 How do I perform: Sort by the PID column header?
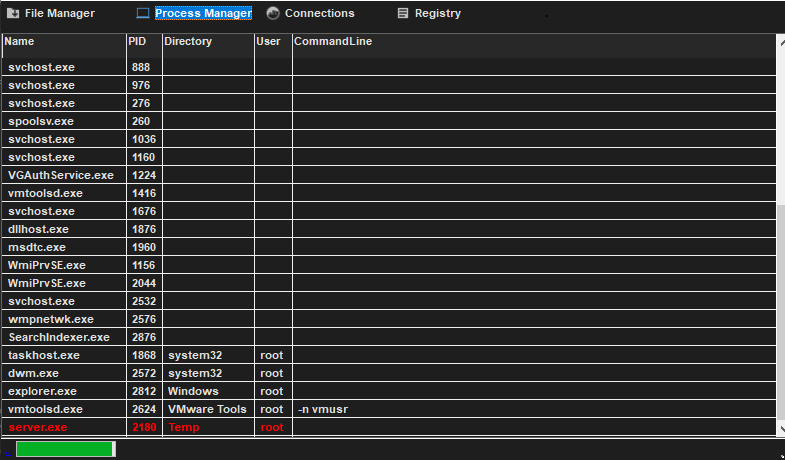[138, 42]
